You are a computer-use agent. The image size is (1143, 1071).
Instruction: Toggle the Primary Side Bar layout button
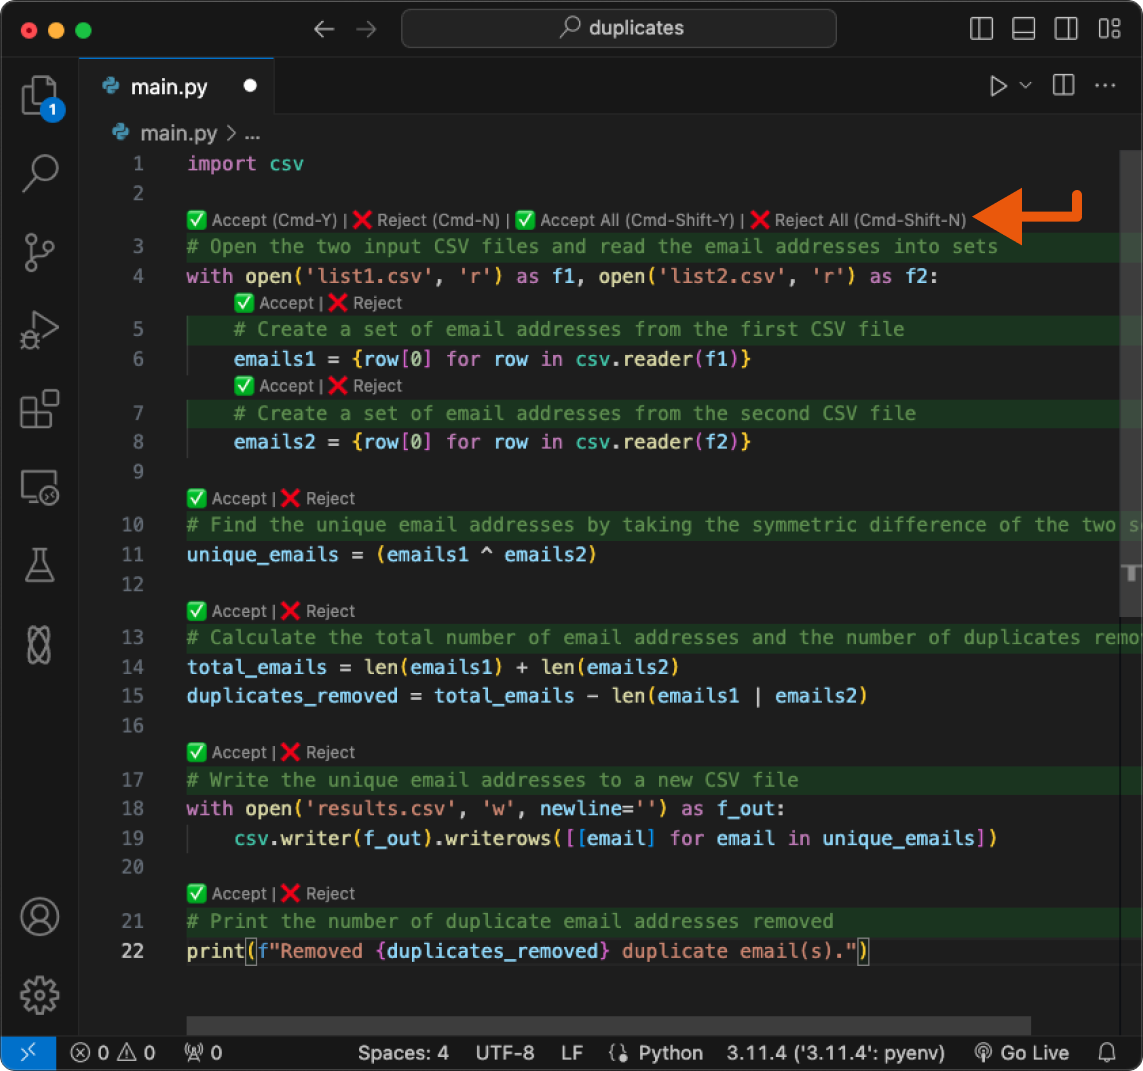982,29
